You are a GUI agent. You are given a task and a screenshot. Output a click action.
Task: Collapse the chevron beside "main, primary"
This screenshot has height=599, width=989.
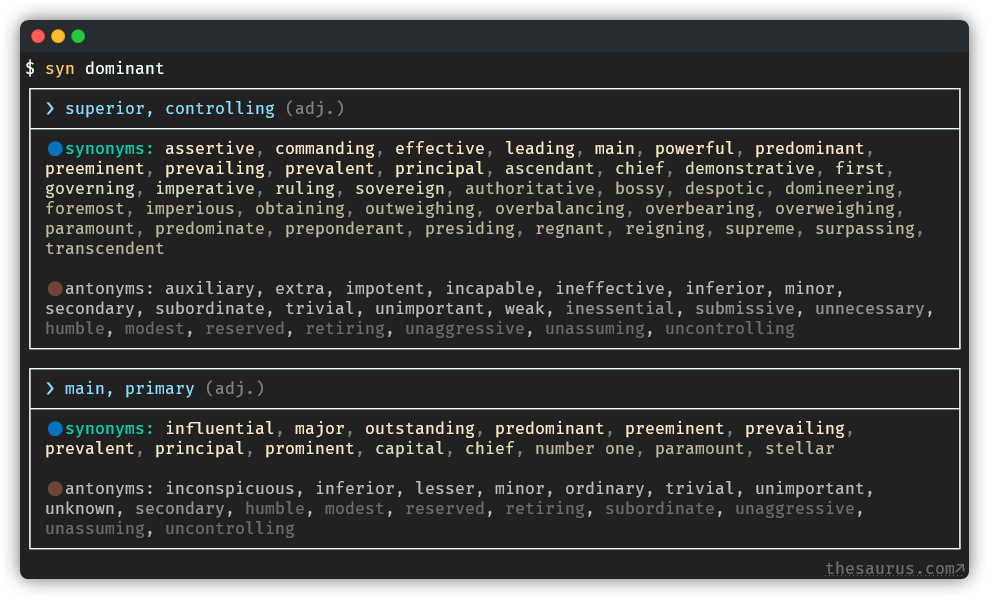pyautogui.click(x=50, y=389)
